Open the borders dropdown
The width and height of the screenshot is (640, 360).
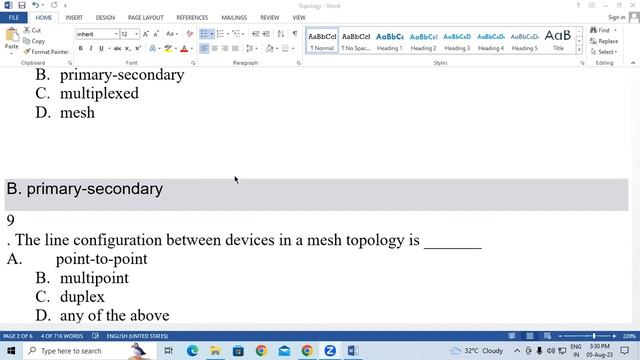293,49
